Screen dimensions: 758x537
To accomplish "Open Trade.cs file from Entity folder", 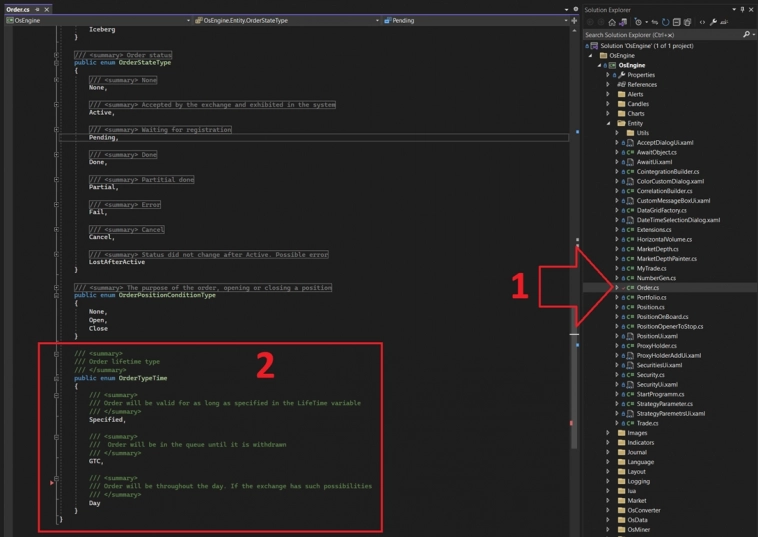I will [647, 423].
